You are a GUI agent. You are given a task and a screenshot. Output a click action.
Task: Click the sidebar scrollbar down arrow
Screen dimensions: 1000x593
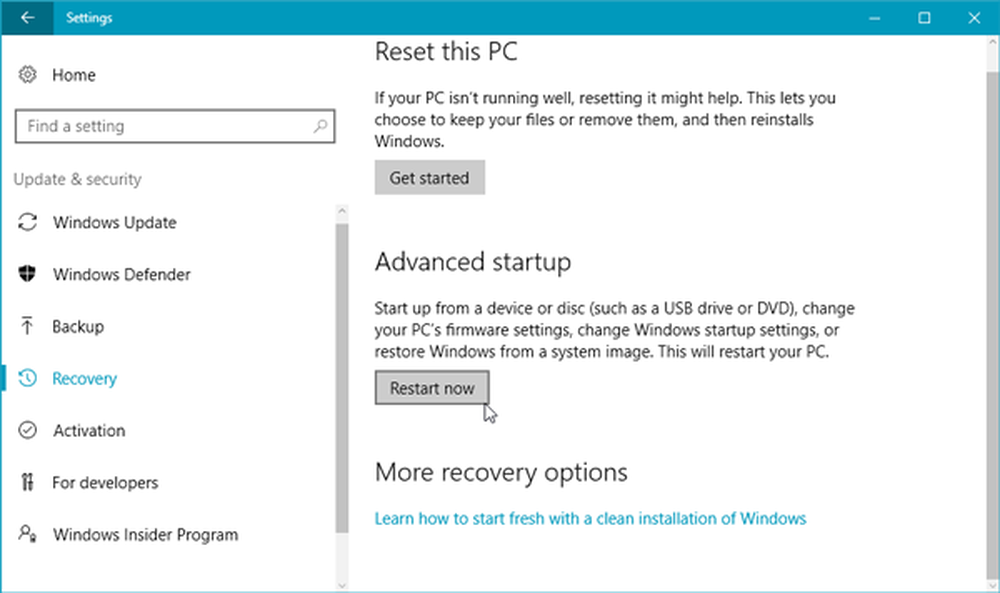point(342,585)
